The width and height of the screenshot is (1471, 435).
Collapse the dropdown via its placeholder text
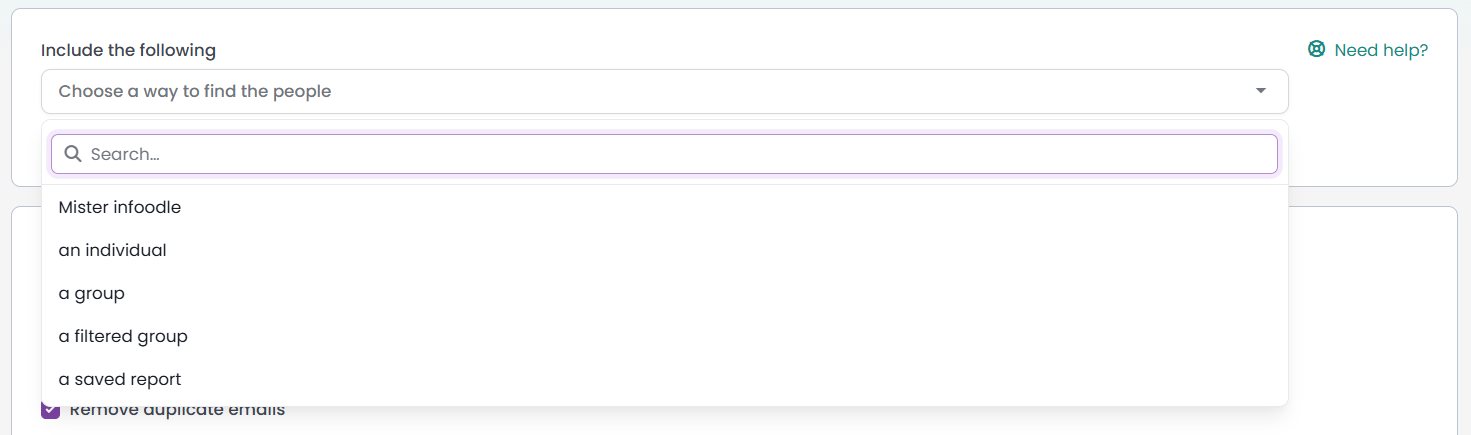[195, 91]
